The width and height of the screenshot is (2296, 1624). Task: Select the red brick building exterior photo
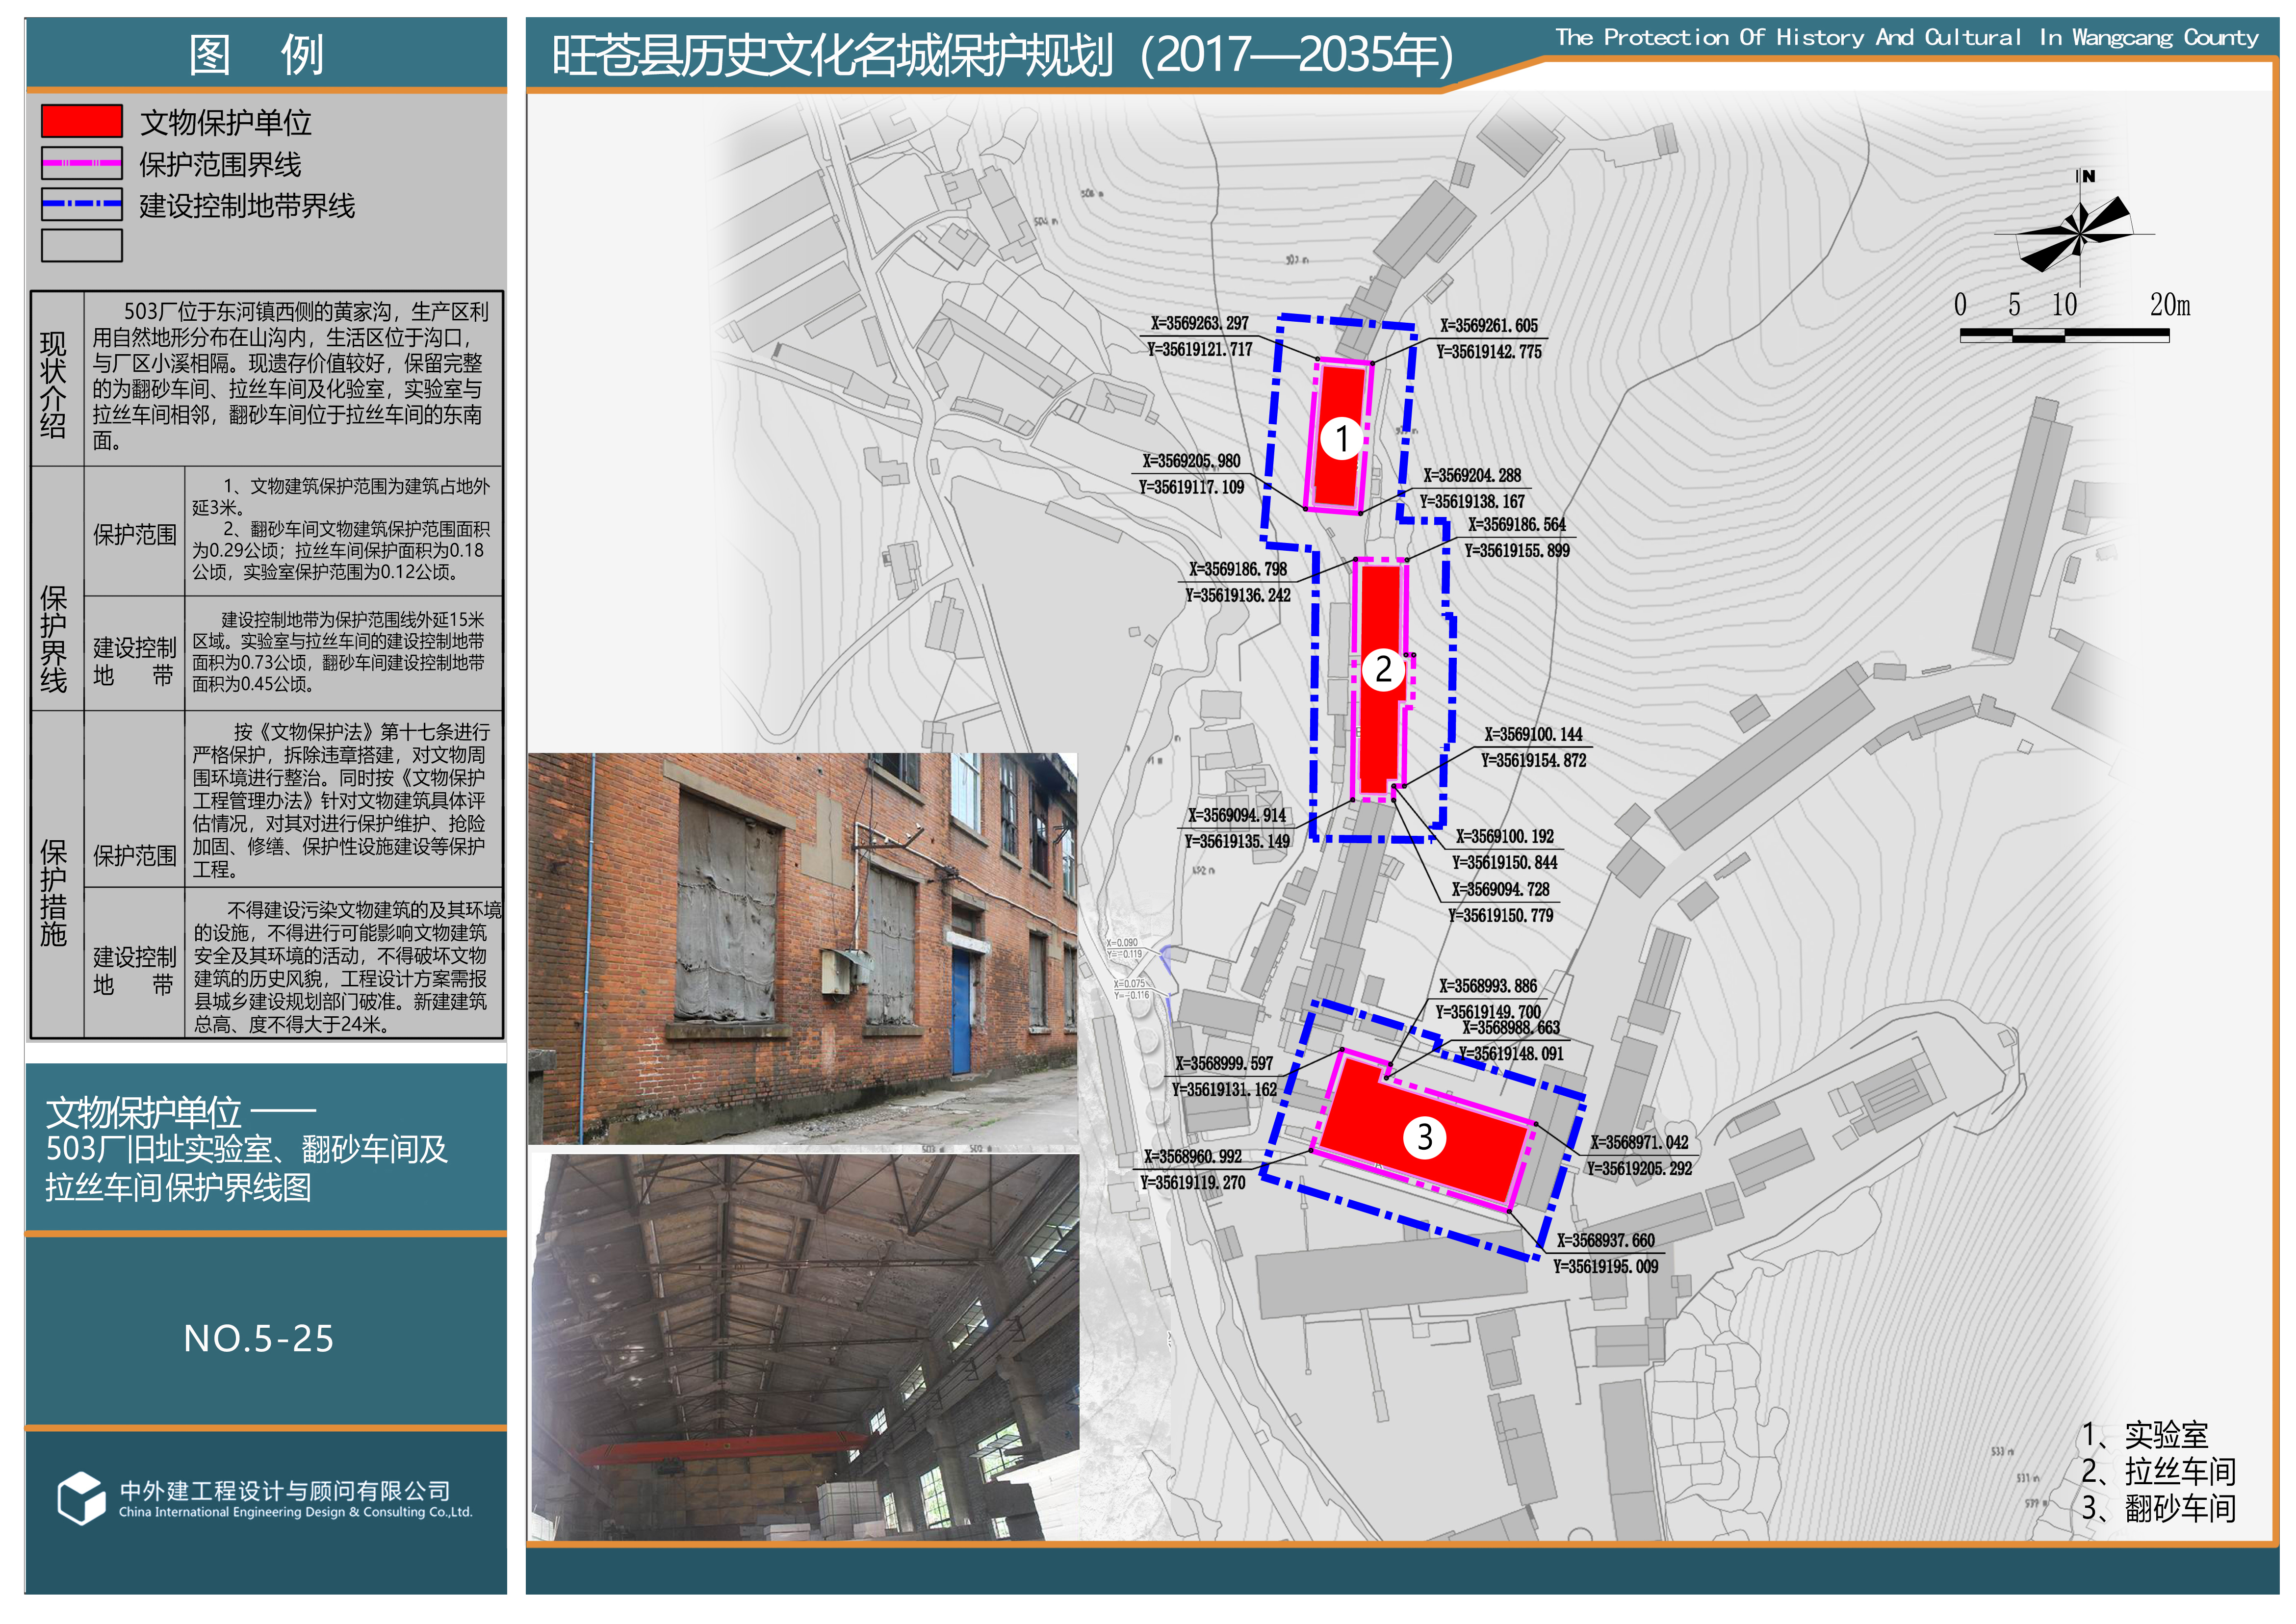802,947
